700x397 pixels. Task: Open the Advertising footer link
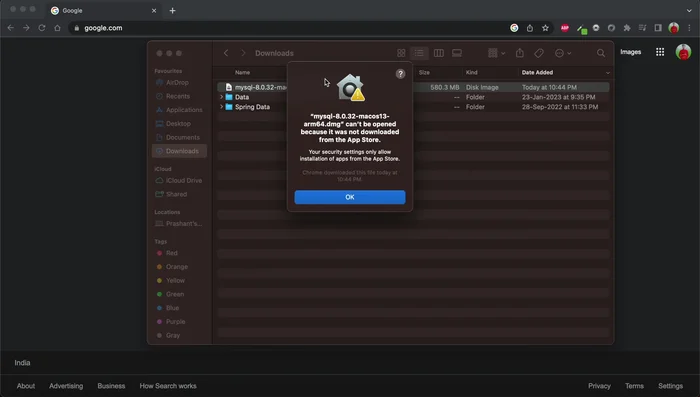click(66, 386)
